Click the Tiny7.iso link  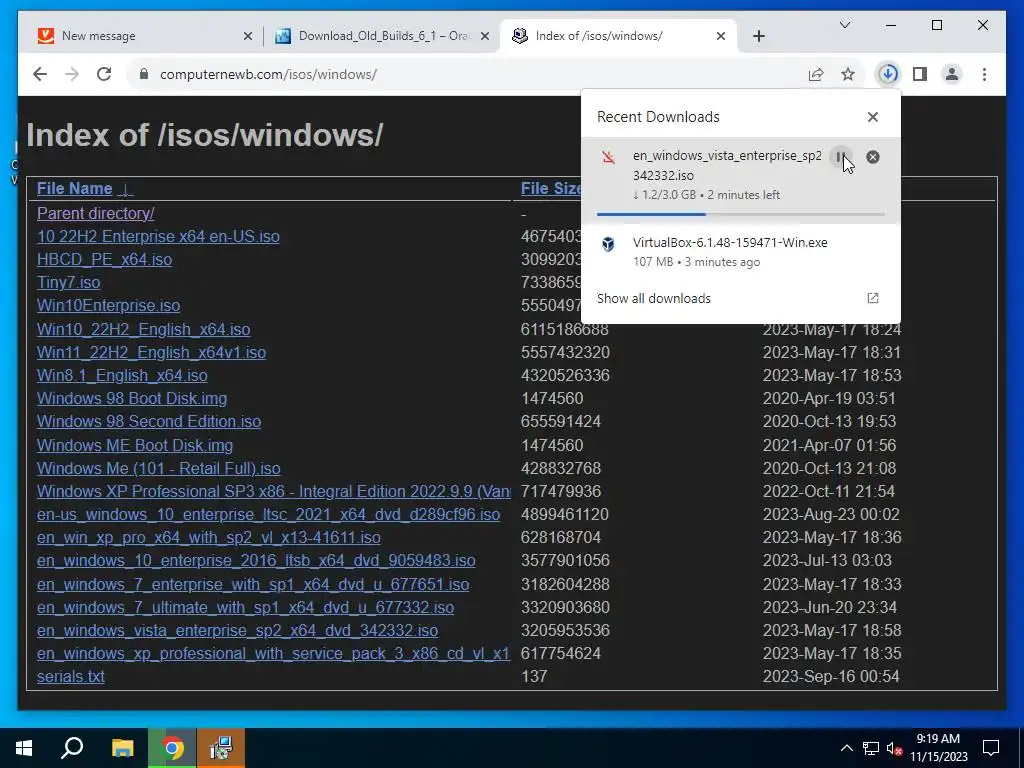point(69,283)
